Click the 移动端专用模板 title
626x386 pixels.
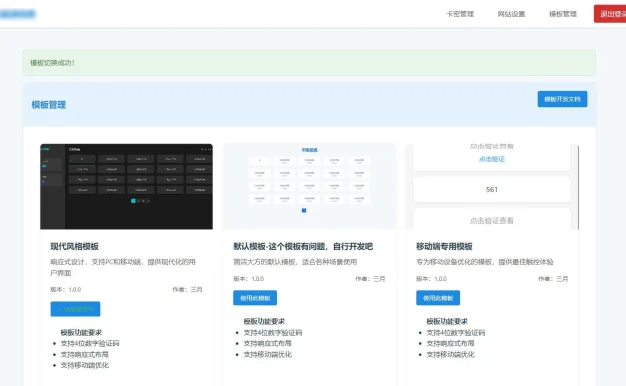444,246
